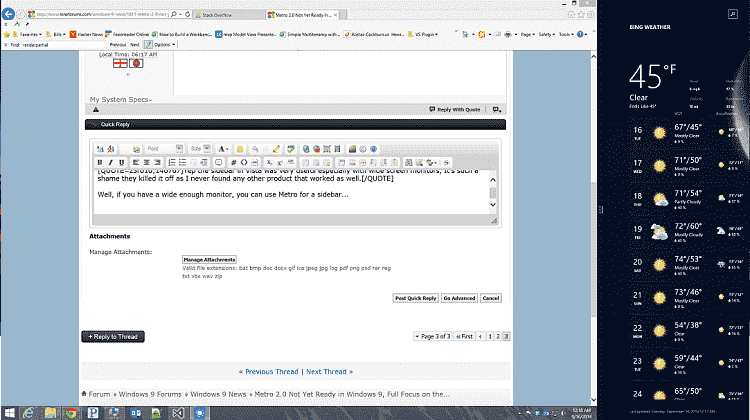Open Windows 9 News breadcrumb link

pyautogui.click(x=218, y=394)
